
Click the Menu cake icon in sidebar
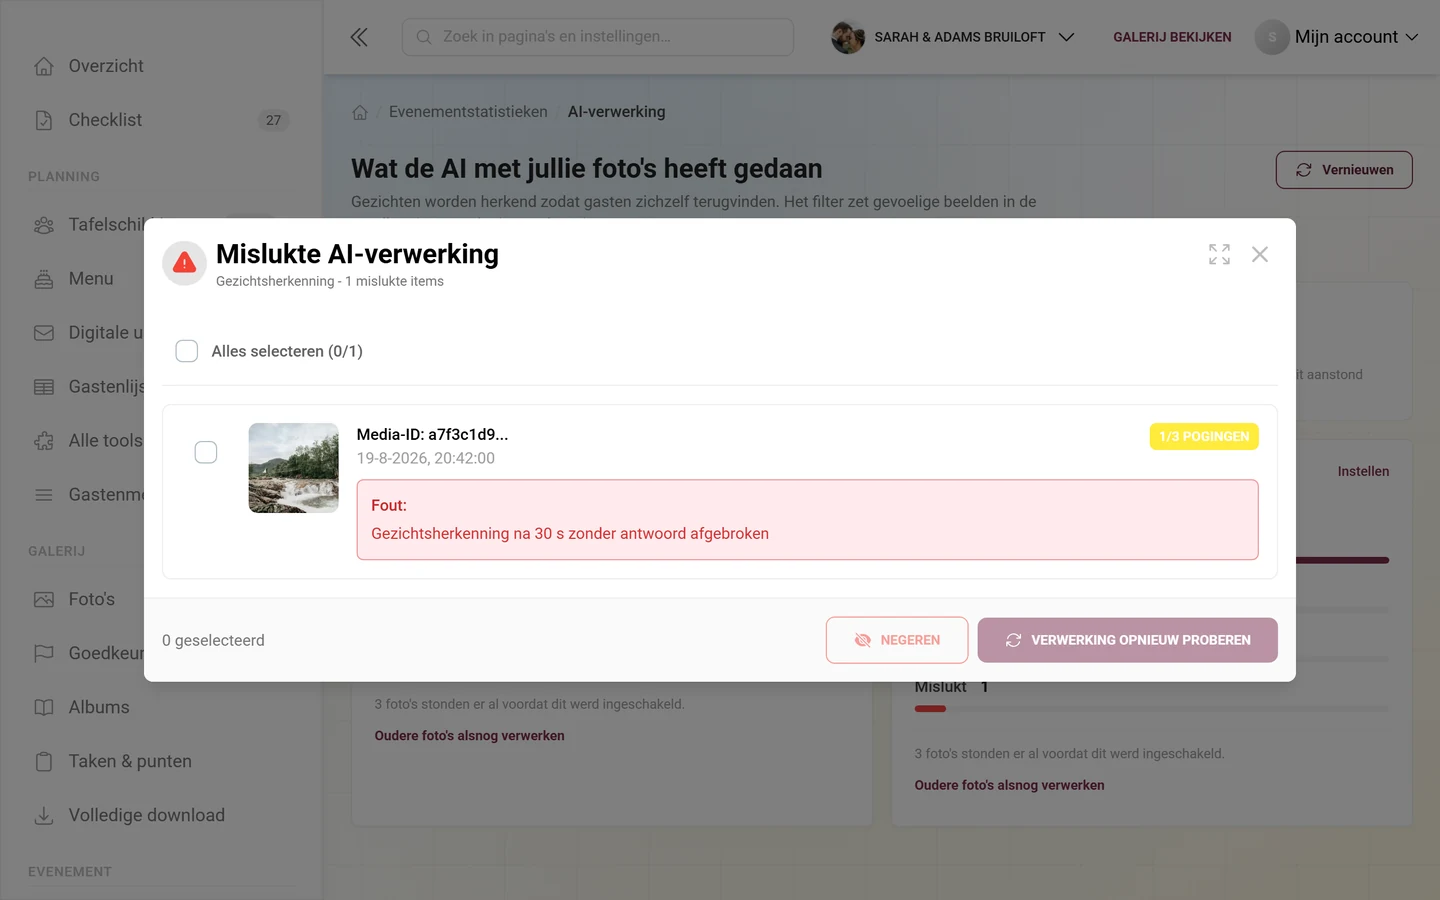[44, 279]
